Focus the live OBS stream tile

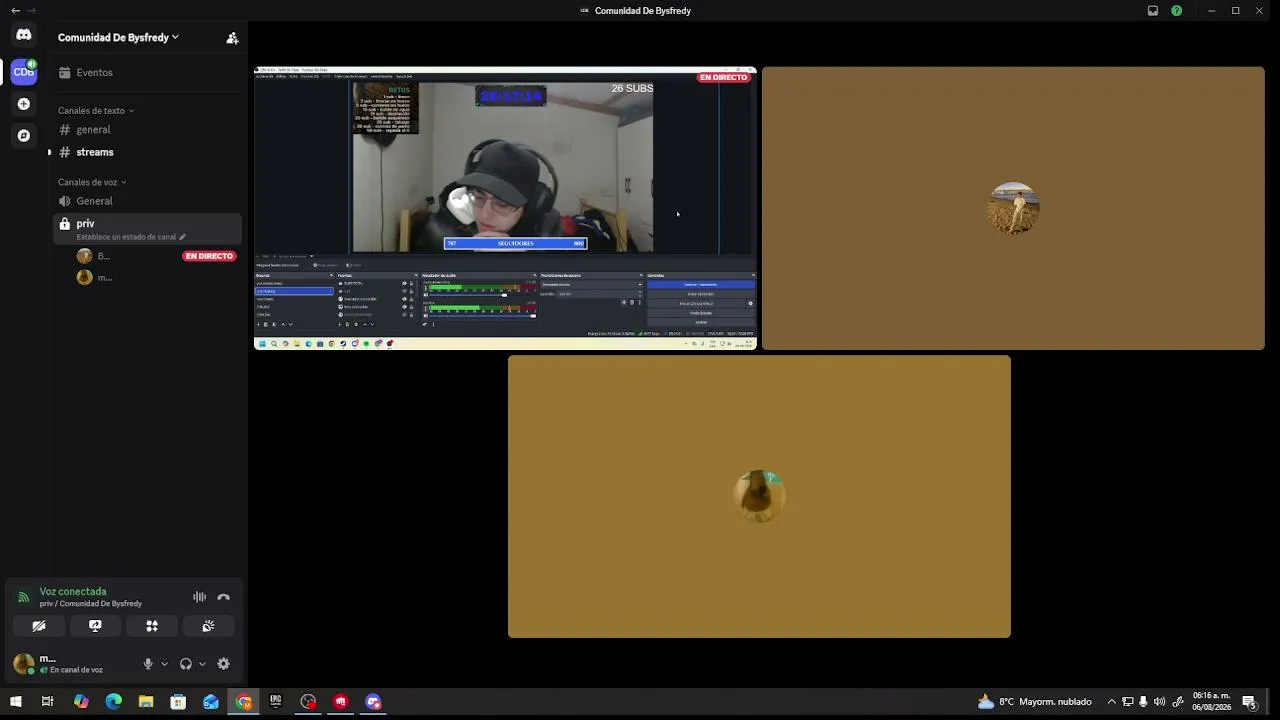(x=505, y=208)
